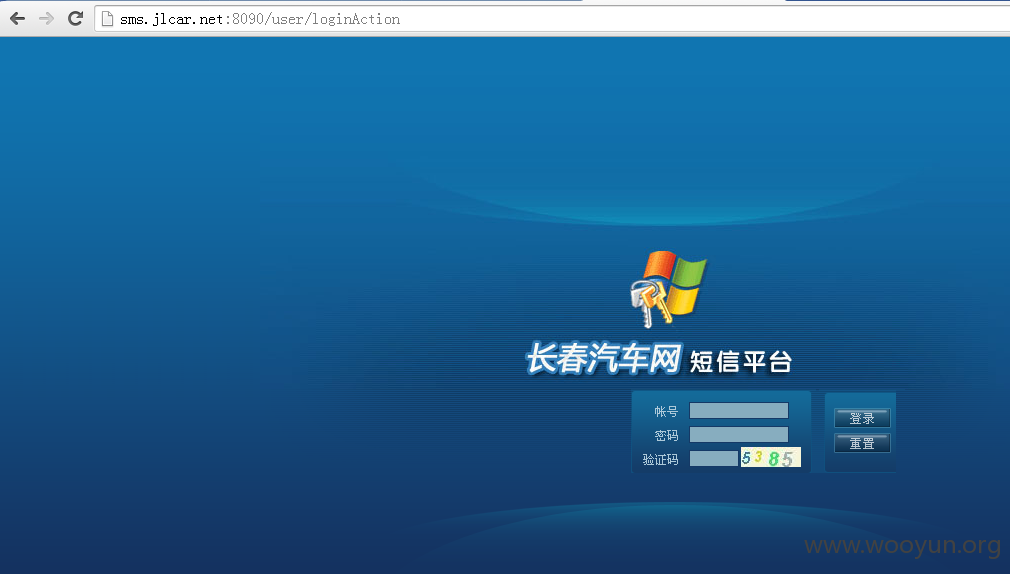The height and width of the screenshot is (574, 1010).
Task: Click the 重置 reset button
Action: 862,443
